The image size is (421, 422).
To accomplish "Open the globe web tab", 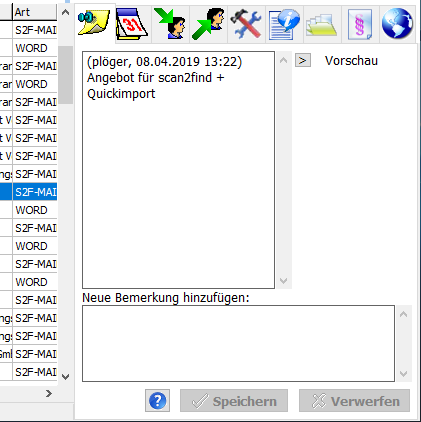I will tap(397, 24).
